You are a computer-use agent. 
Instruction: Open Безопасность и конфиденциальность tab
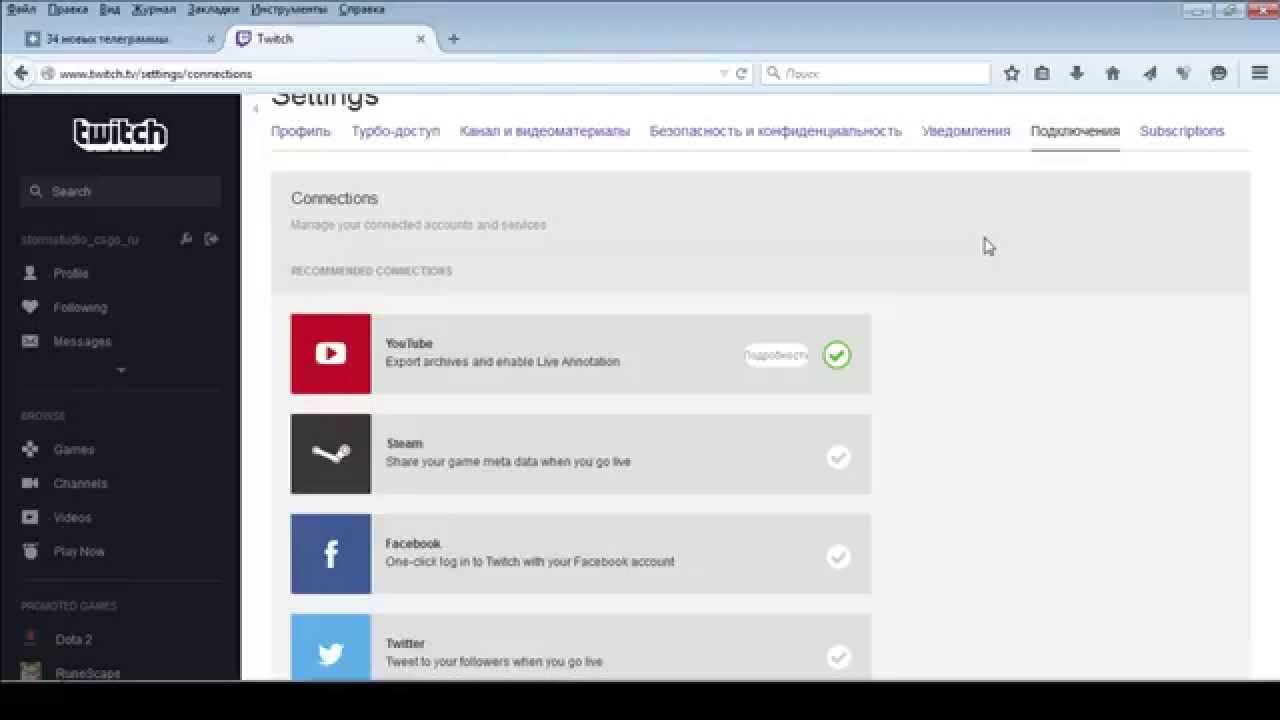(776, 131)
